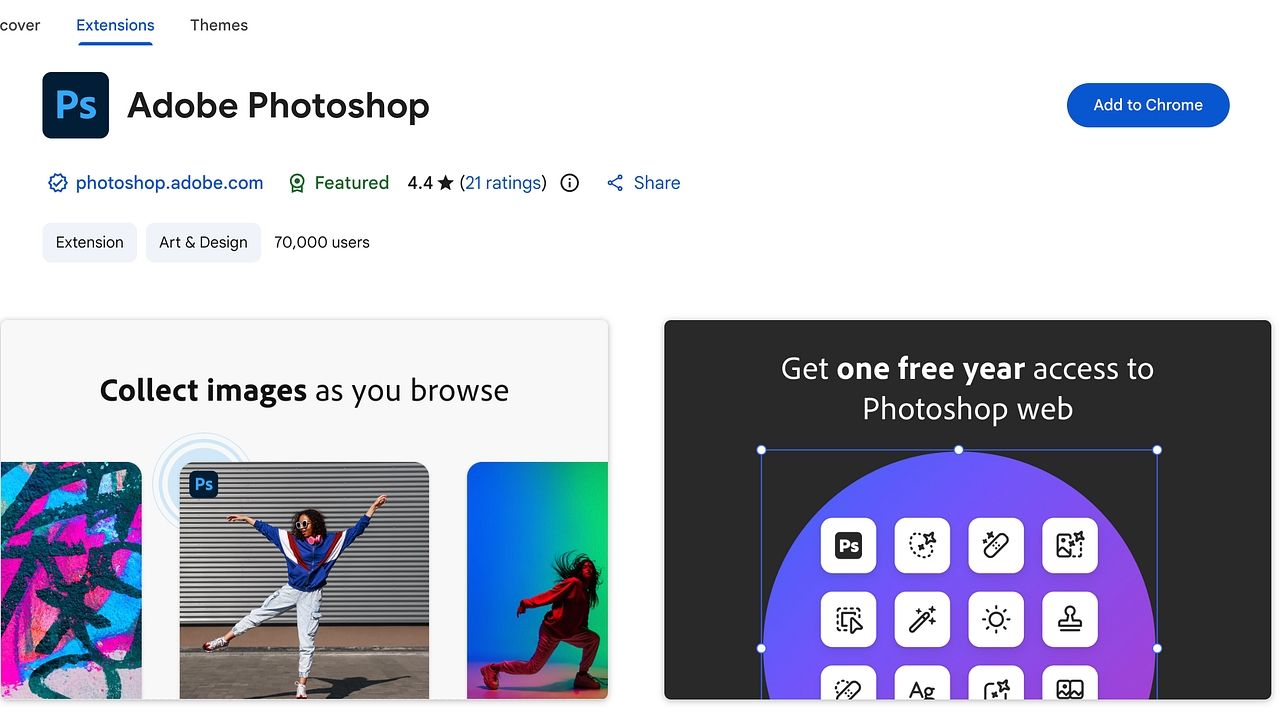
Task: Click the Featured badge icon
Action: coord(297,183)
